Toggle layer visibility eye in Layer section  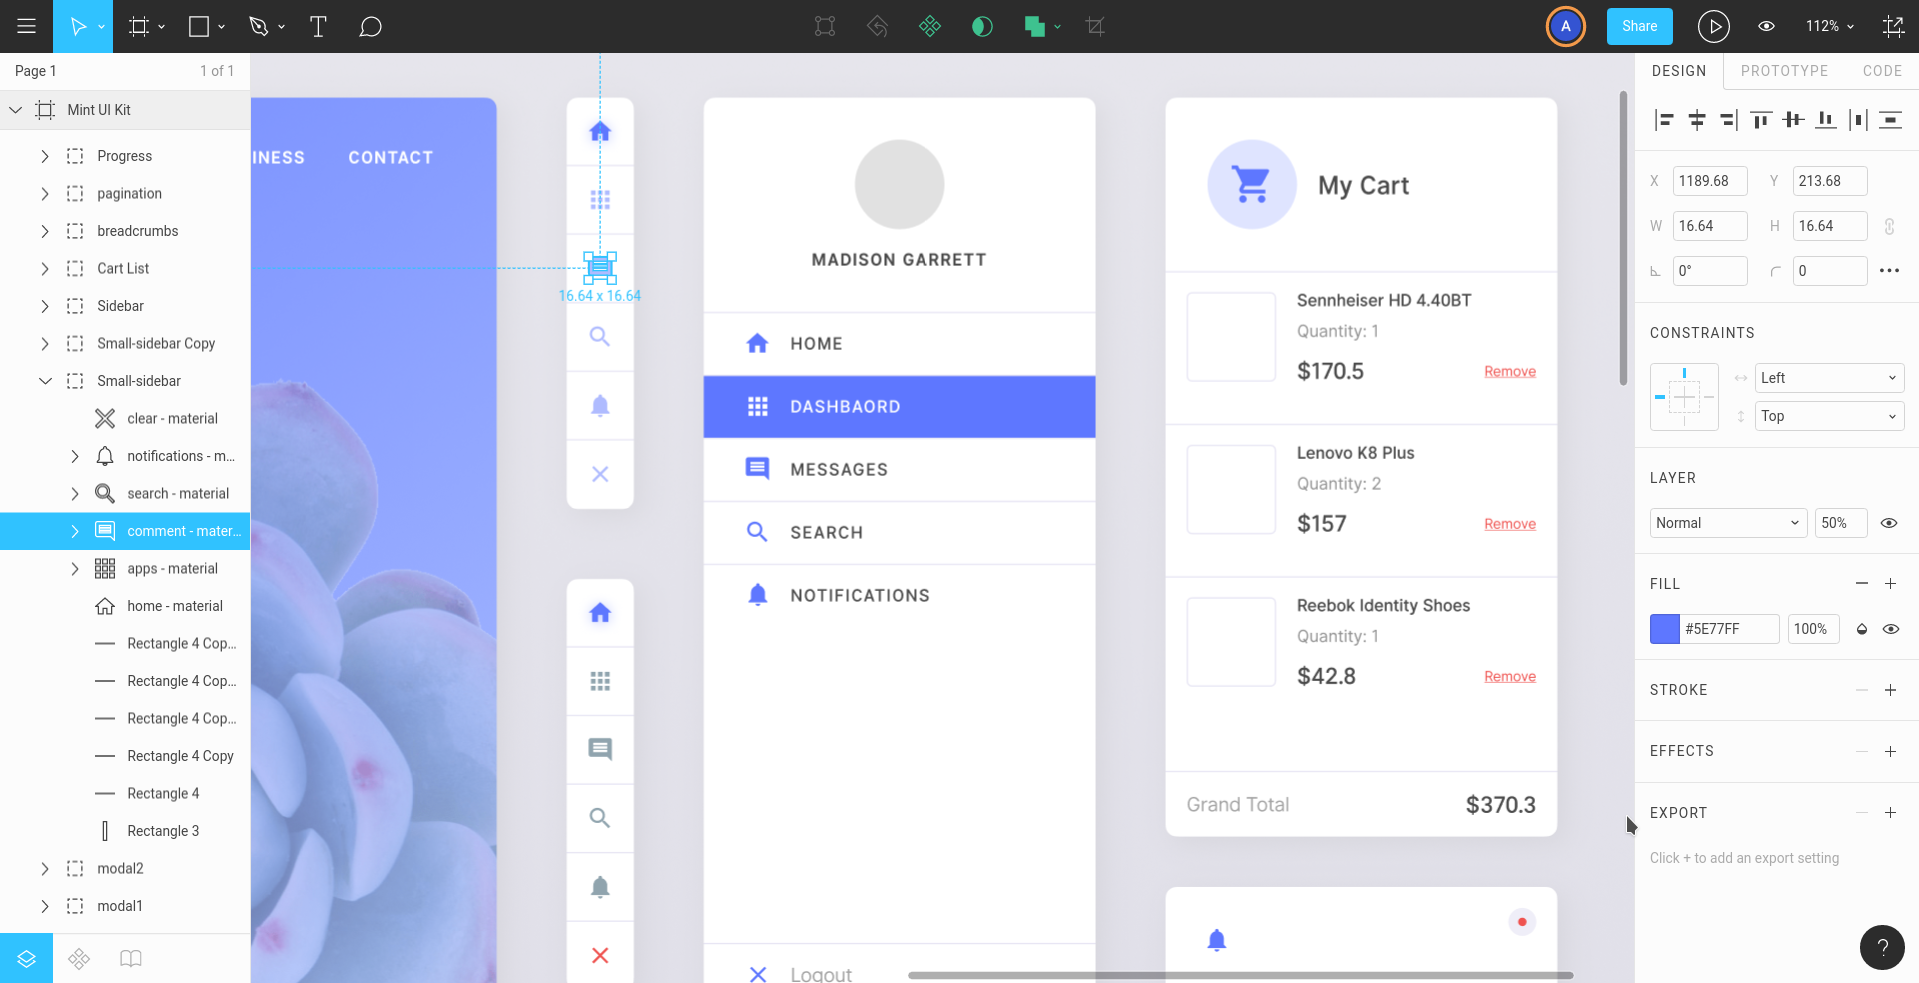click(1889, 523)
